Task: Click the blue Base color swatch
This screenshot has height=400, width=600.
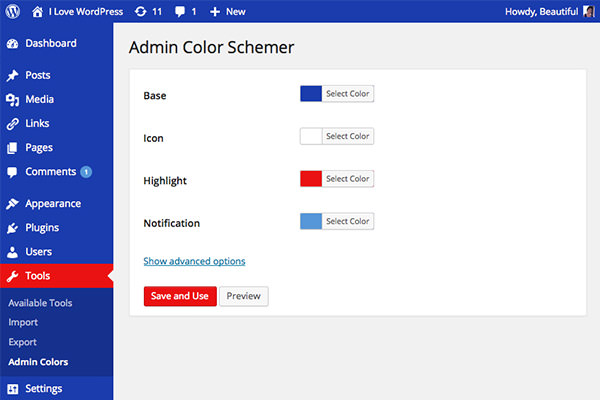Action: (x=311, y=94)
